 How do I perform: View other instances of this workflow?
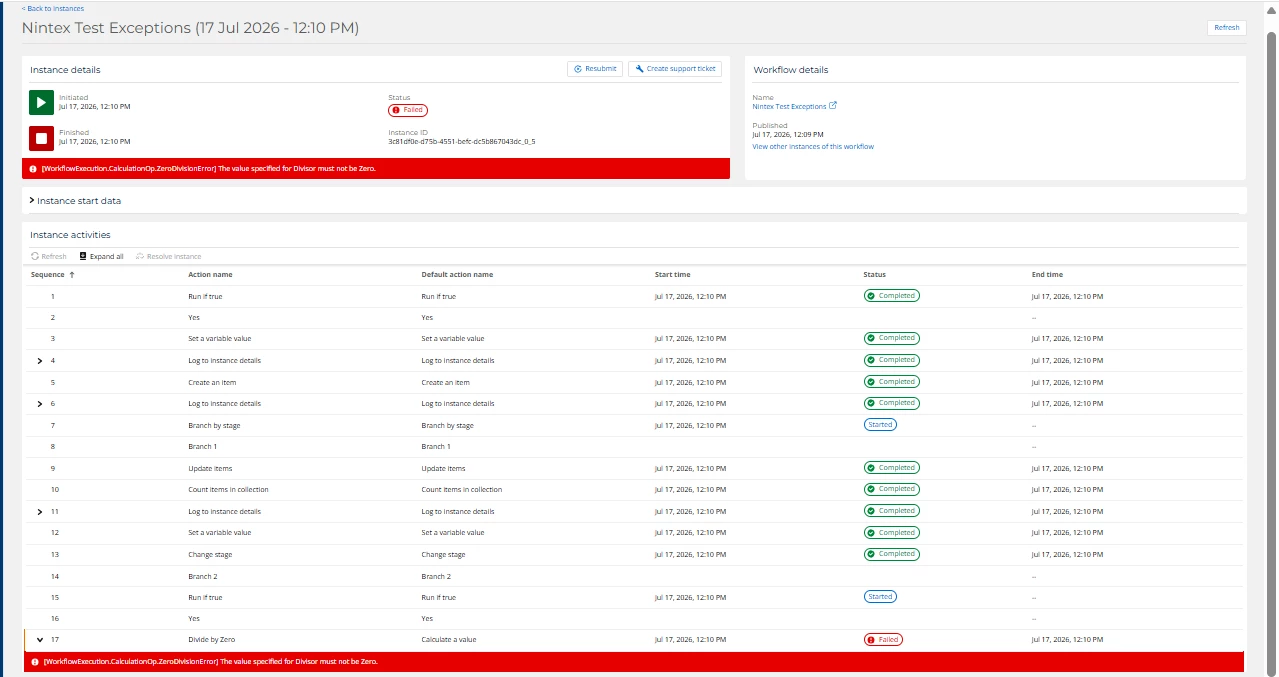point(813,147)
